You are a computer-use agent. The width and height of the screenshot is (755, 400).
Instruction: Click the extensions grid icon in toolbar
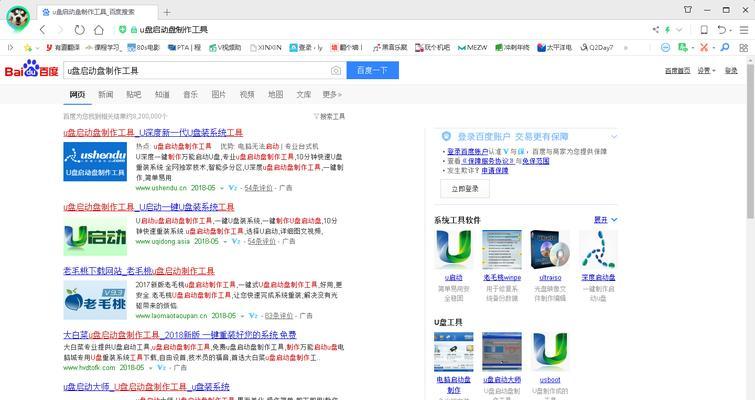coord(744,48)
